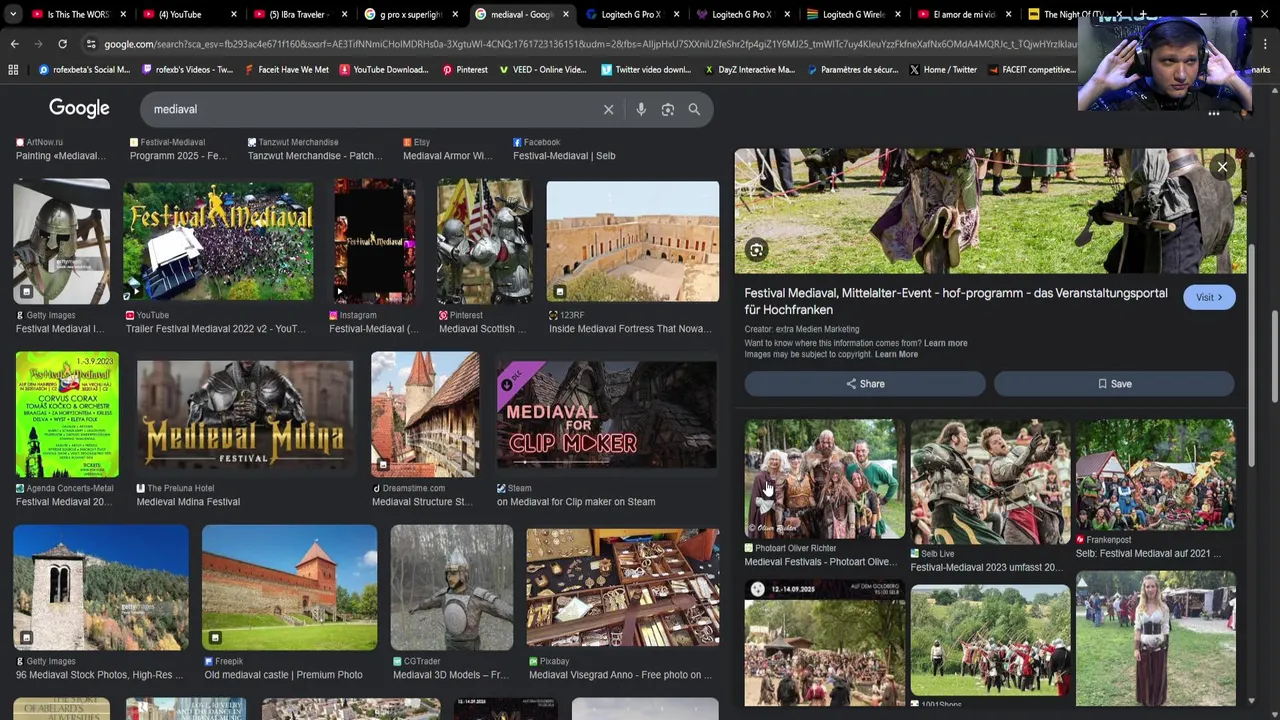Image resolution: width=1280 pixels, height=720 pixels.
Task: Open 'rofexb's Videos - Tw...' bookmark
Action: pos(188,70)
